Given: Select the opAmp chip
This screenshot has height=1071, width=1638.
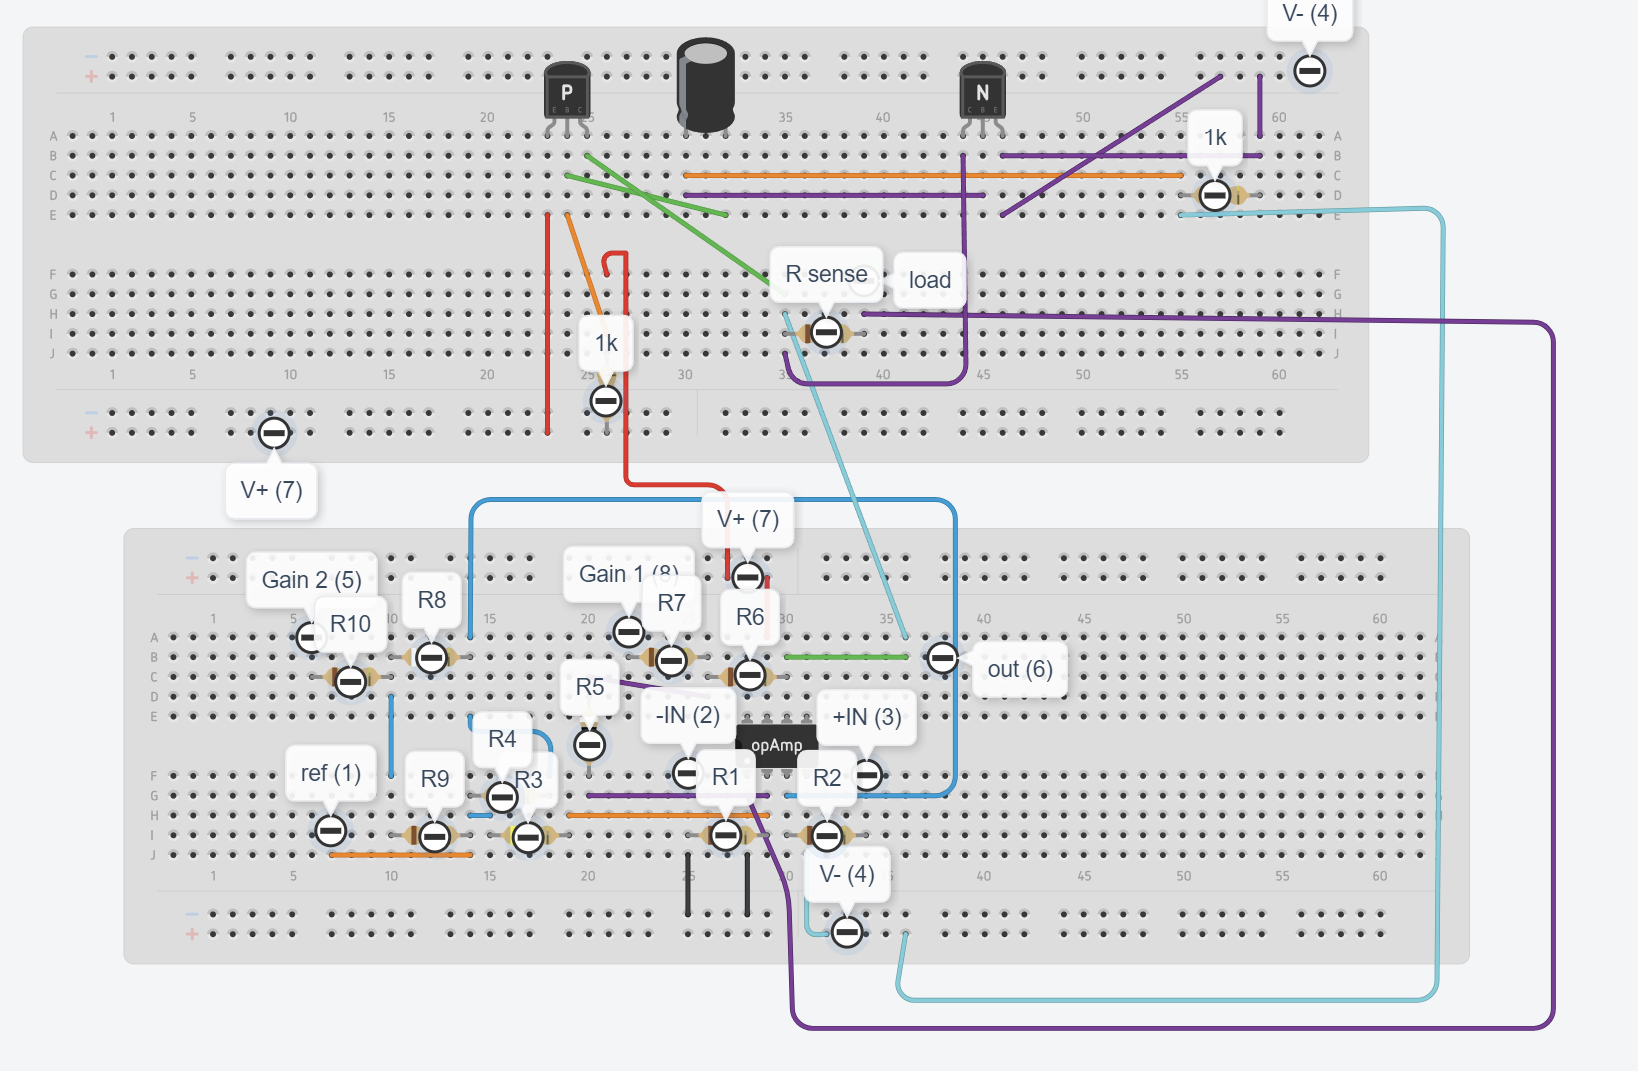Looking at the screenshot, I should click(x=775, y=744).
